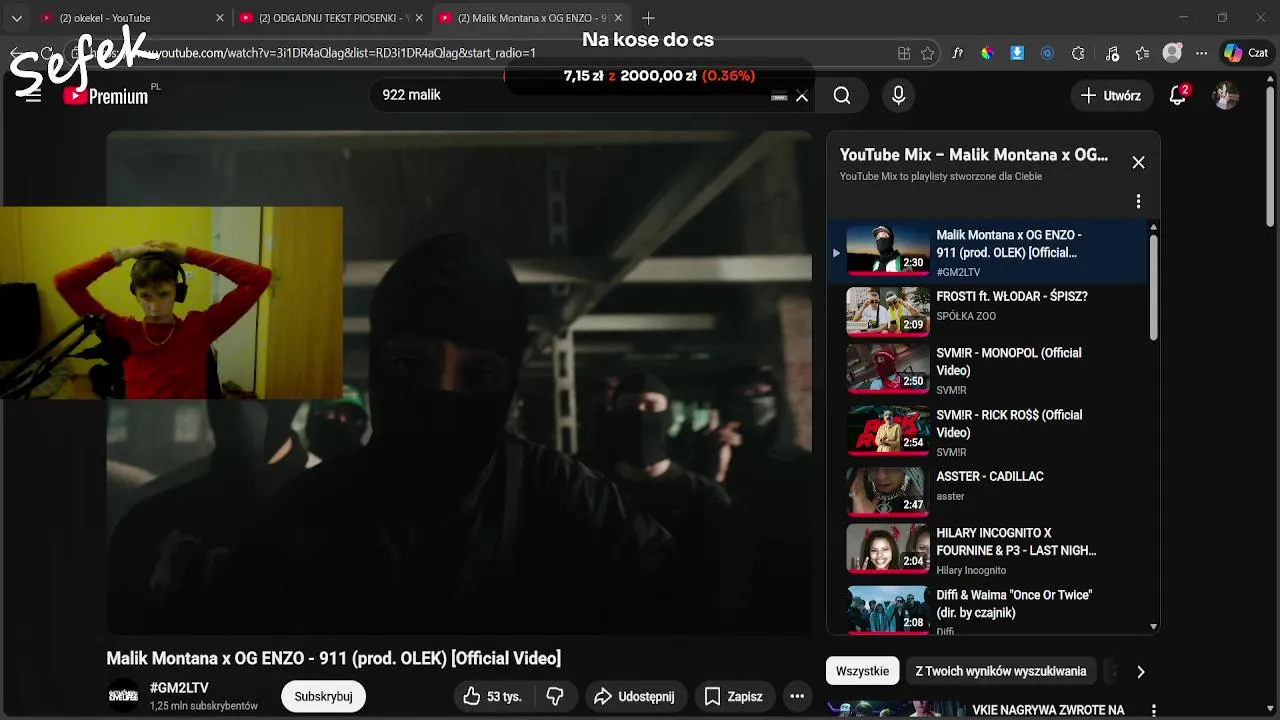Switch to the ODGADNIJ TEKST PIOSENKI tab

point(331,18)
